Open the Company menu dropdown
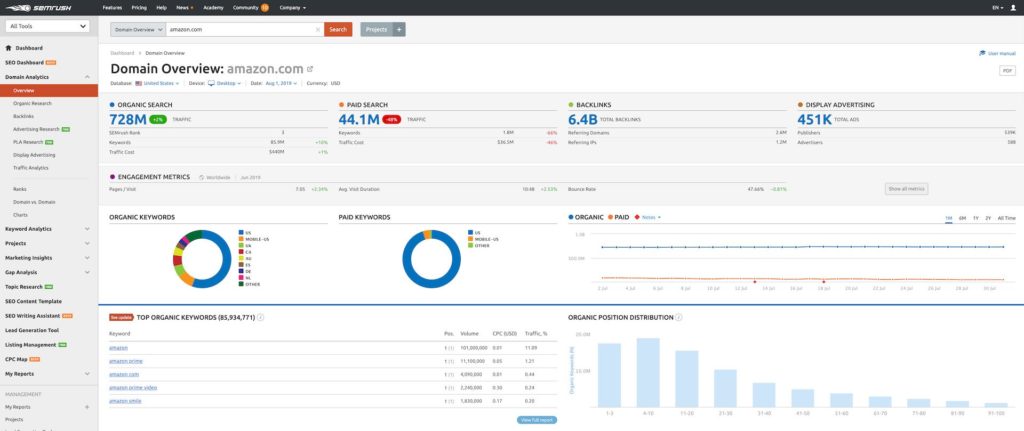The image size is (1024, 431). [292, 8]
